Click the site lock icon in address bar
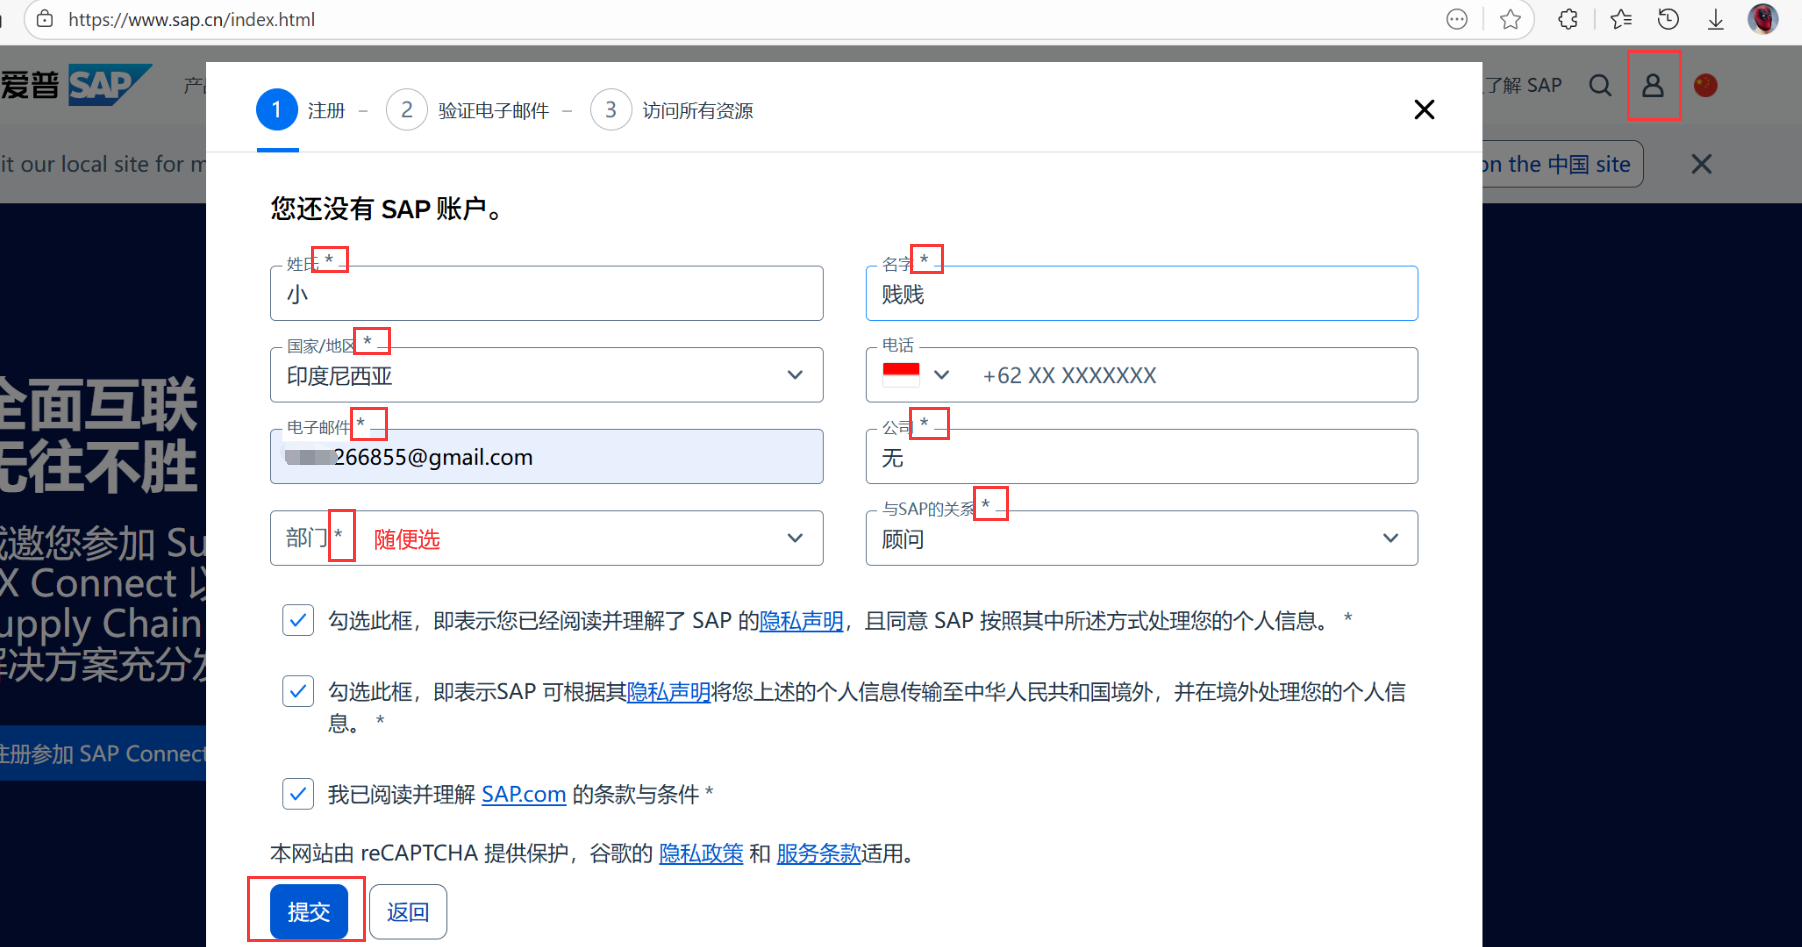This screenshot has width=1802, height=947. pos(45,19)
